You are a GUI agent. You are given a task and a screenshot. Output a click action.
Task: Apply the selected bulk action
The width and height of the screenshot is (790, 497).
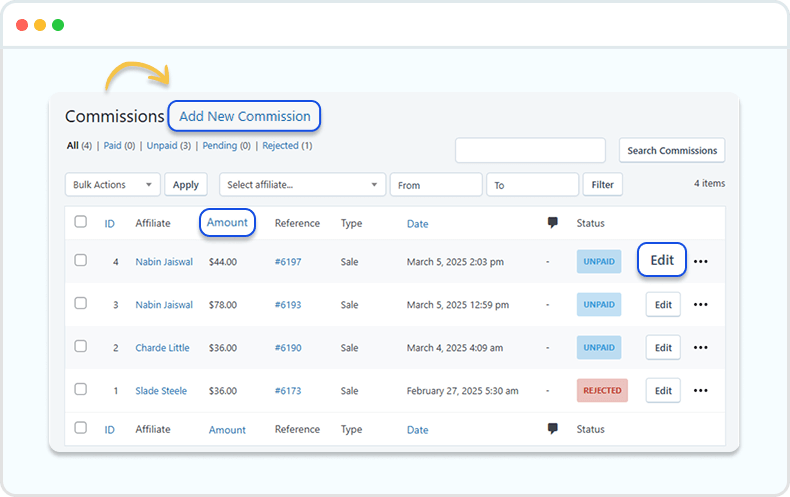[186, 184]
